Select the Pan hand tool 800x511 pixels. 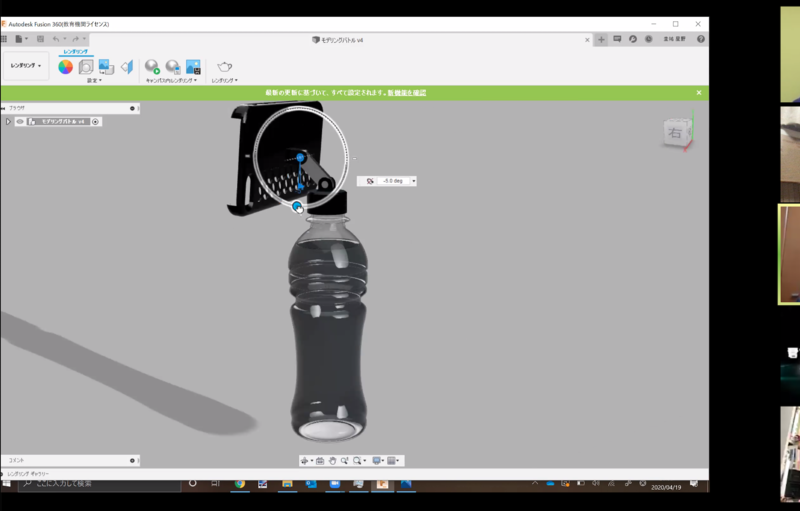click(332, 461)
